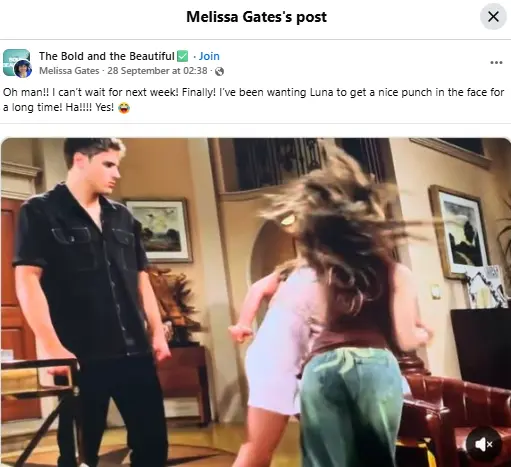Screen dimensions: 511x467
Task: Click the laughing crying emoji in the post
Action: click(124, 108)
